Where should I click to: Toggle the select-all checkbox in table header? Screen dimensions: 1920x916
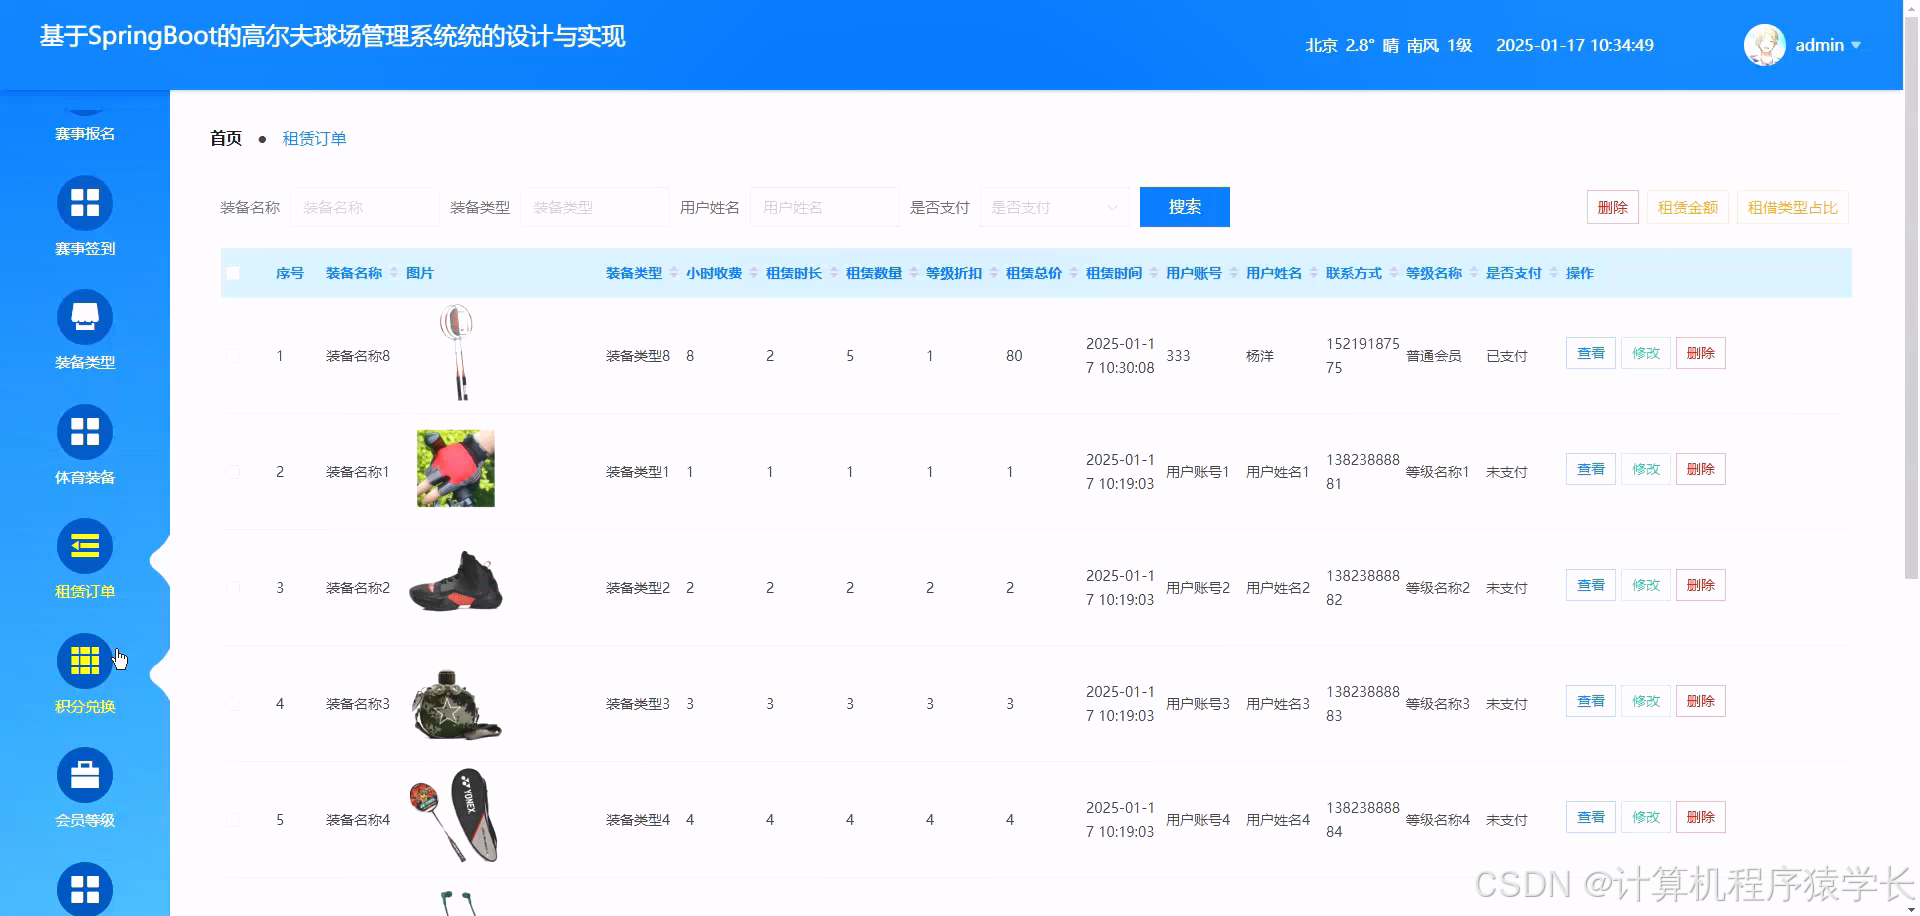[233, 272]
